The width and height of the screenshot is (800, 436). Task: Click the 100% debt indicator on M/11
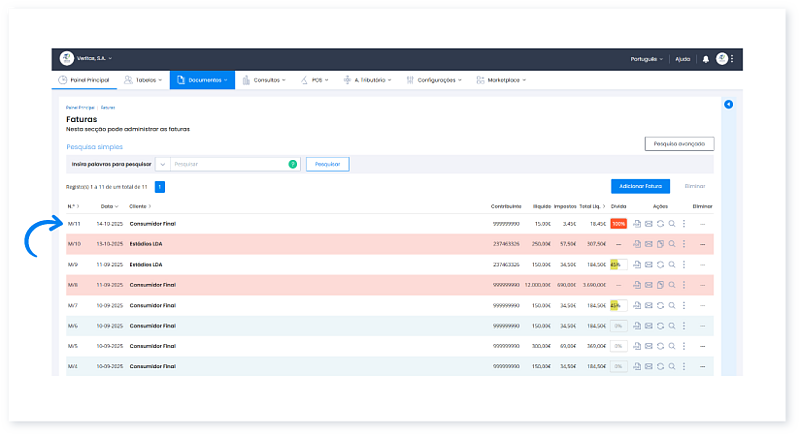618,224
